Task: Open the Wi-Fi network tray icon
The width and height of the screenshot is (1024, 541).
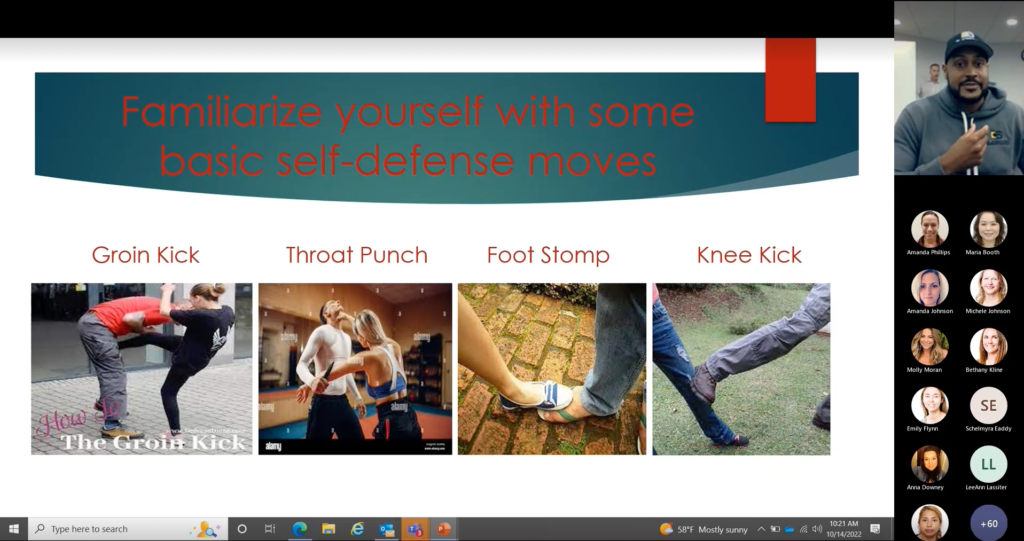Action: click(803, 529)
